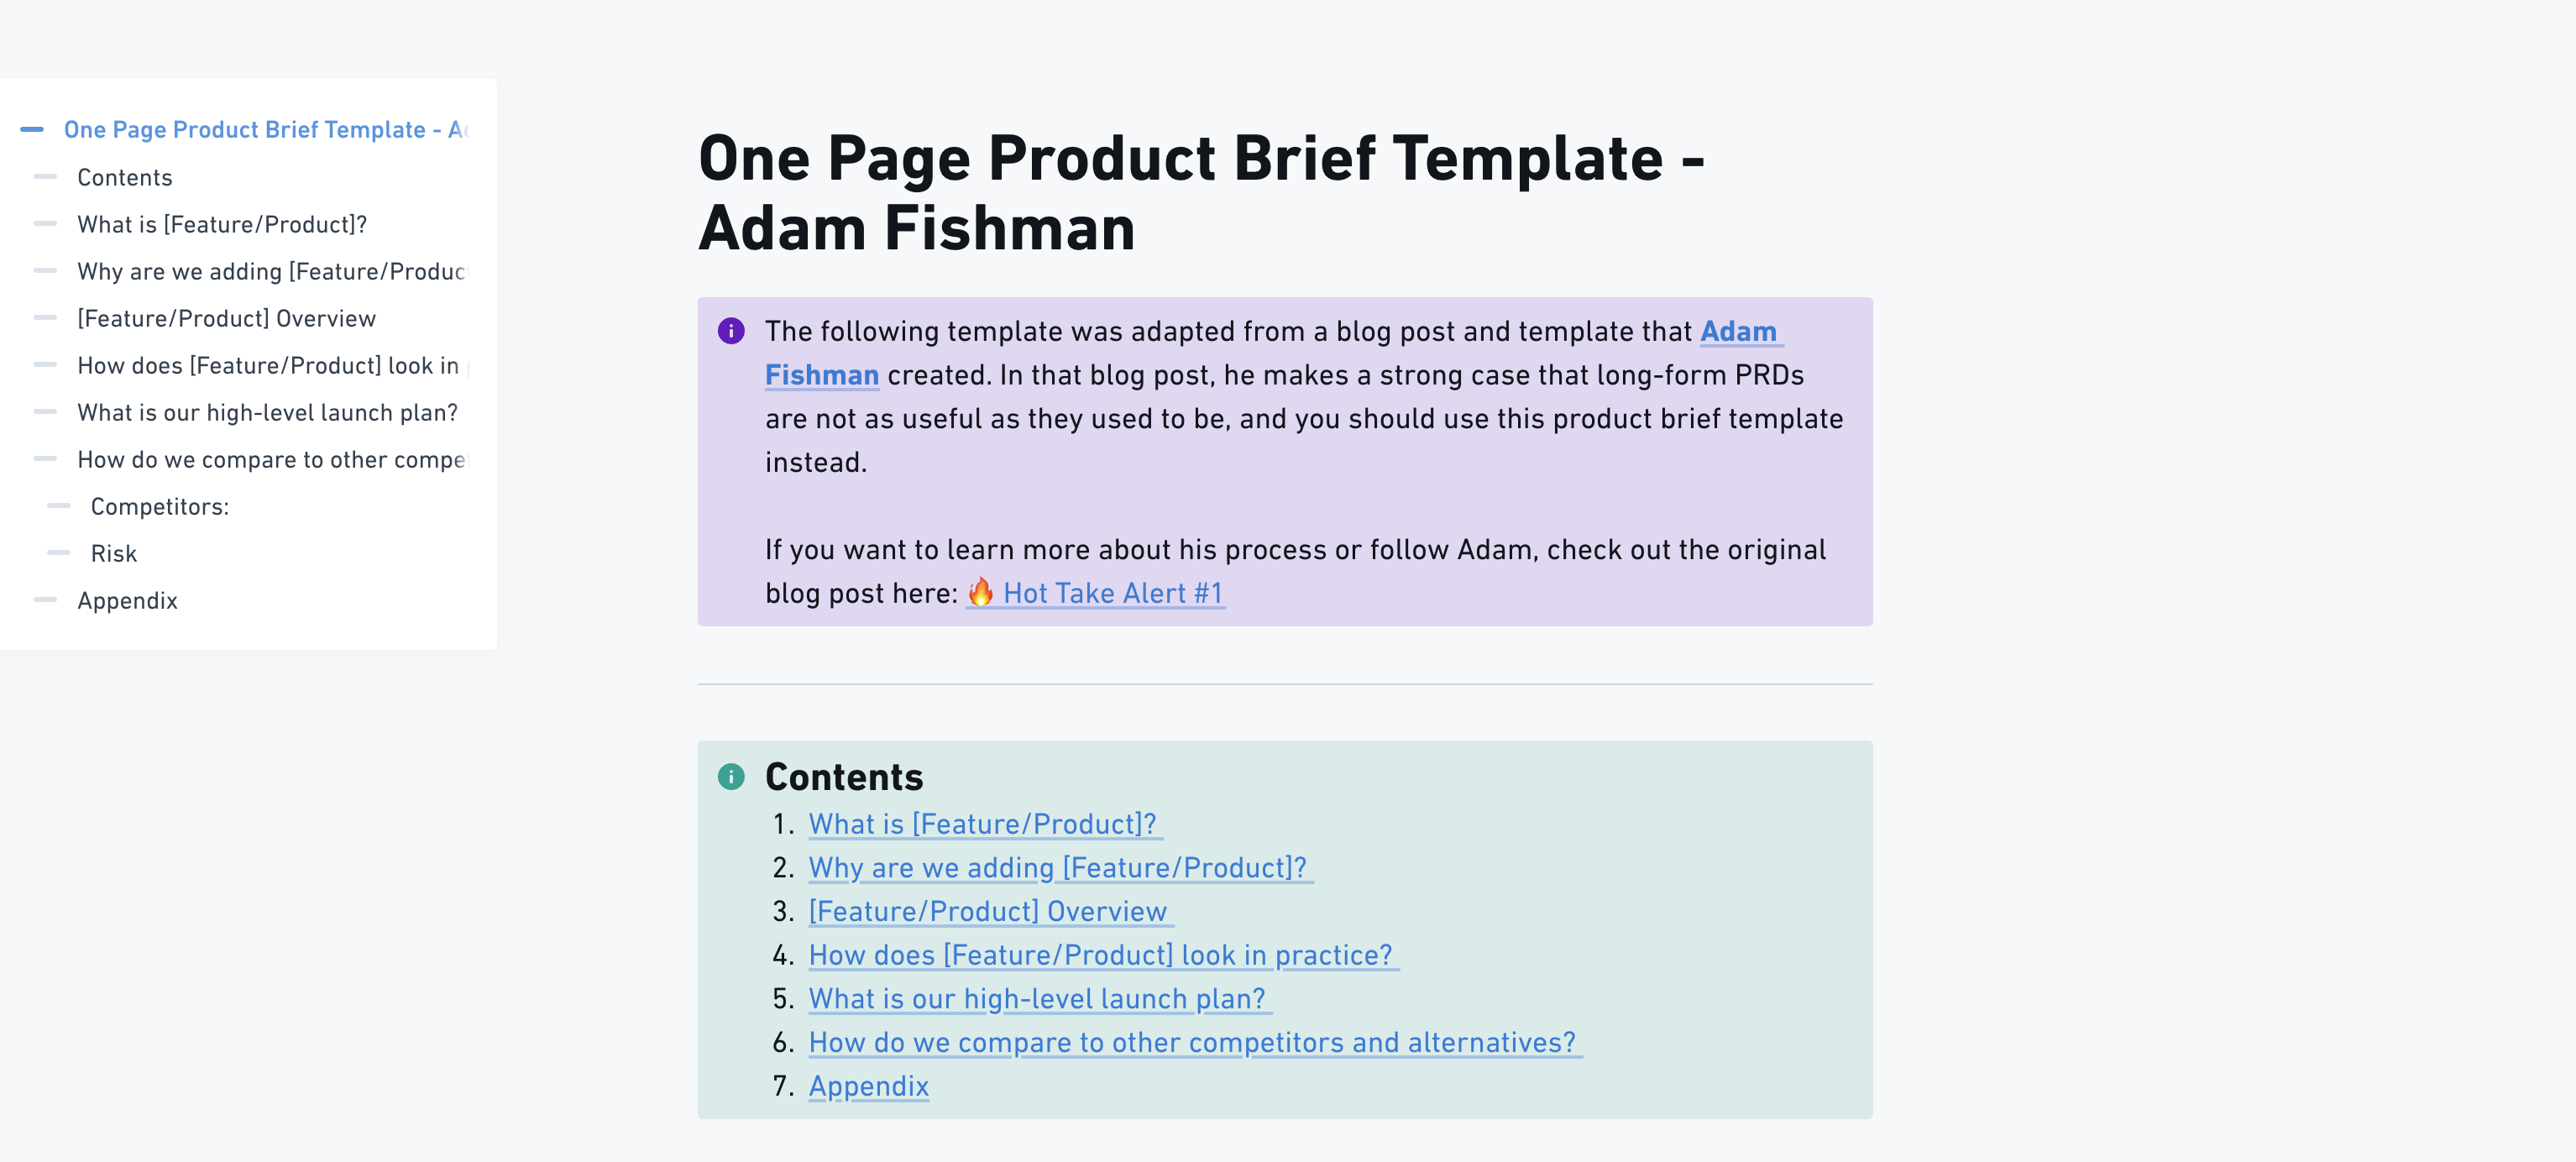Image resolution: width=2576 pixels, height=1162 pixels.
Task: Navigate to Competitors: in sidebar outline
Action: coord(160,507)
